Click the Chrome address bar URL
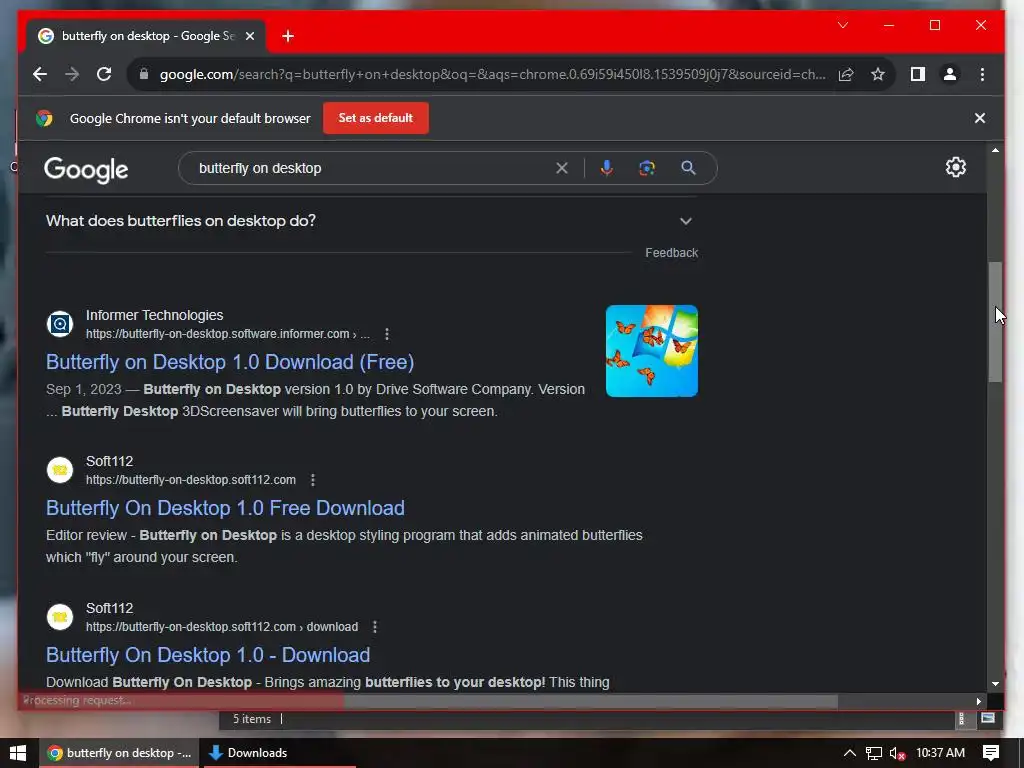The image size is (1024, 768). point(492,74)
